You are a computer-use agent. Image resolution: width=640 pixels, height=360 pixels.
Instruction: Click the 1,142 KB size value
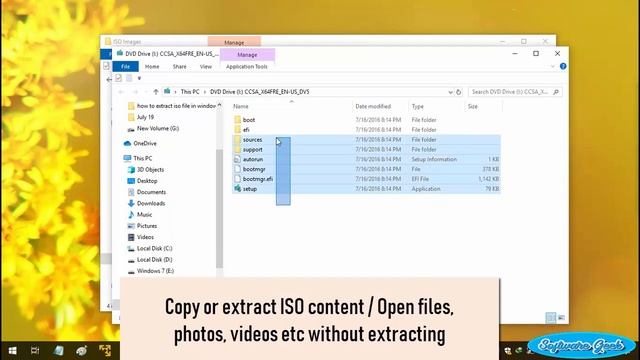tap(488, 179)
